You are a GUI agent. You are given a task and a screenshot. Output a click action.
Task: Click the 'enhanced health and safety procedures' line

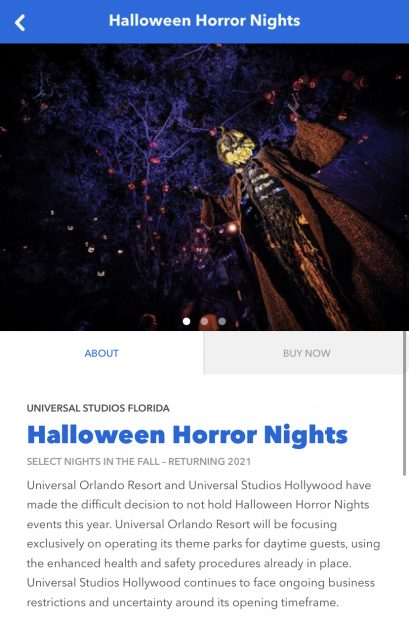189,563
